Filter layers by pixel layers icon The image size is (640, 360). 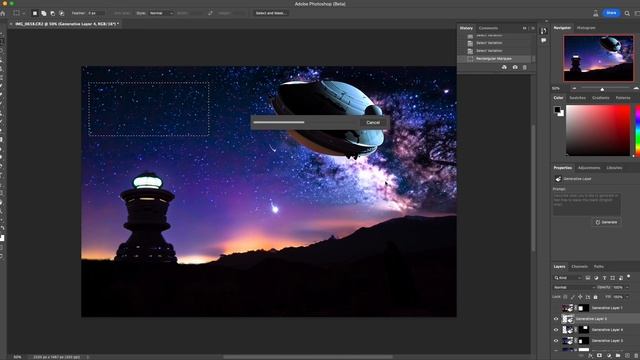tap(588, 278)
